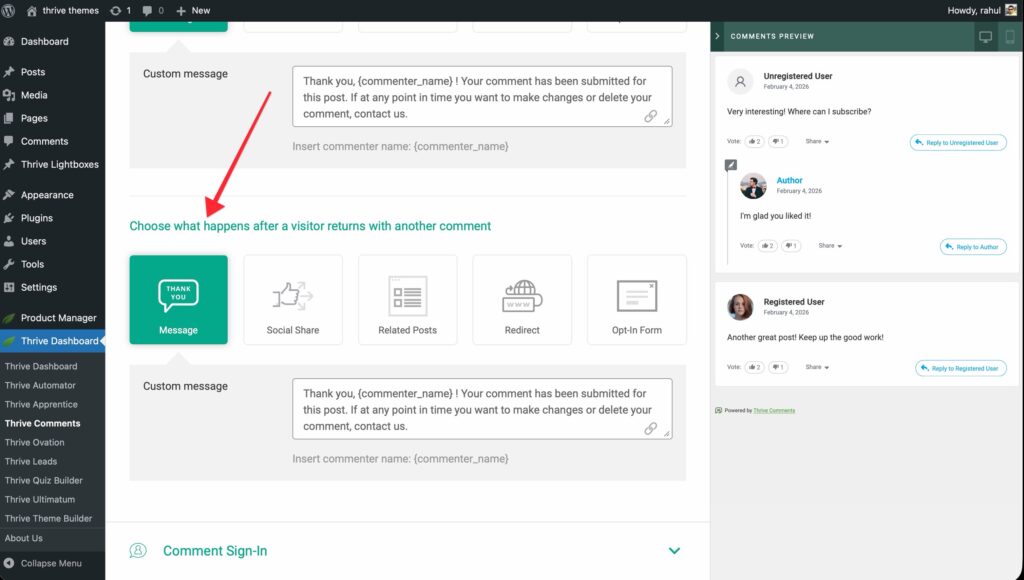Viewport: 1024px width, 580px height.
Task: Open Share dropdown under Unregistered User comment
Action: coord(818,142)
